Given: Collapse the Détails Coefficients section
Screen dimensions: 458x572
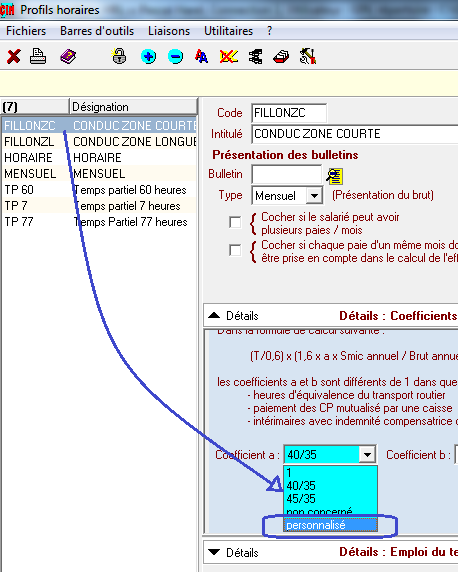Looking at the screenshot, I should (x=214, y=315).
